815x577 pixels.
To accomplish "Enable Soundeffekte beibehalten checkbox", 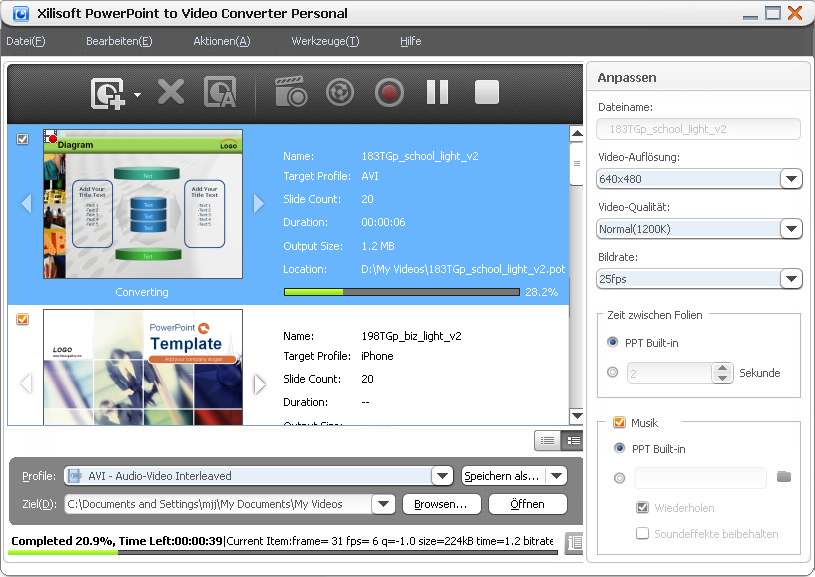I will click(642, 533).
